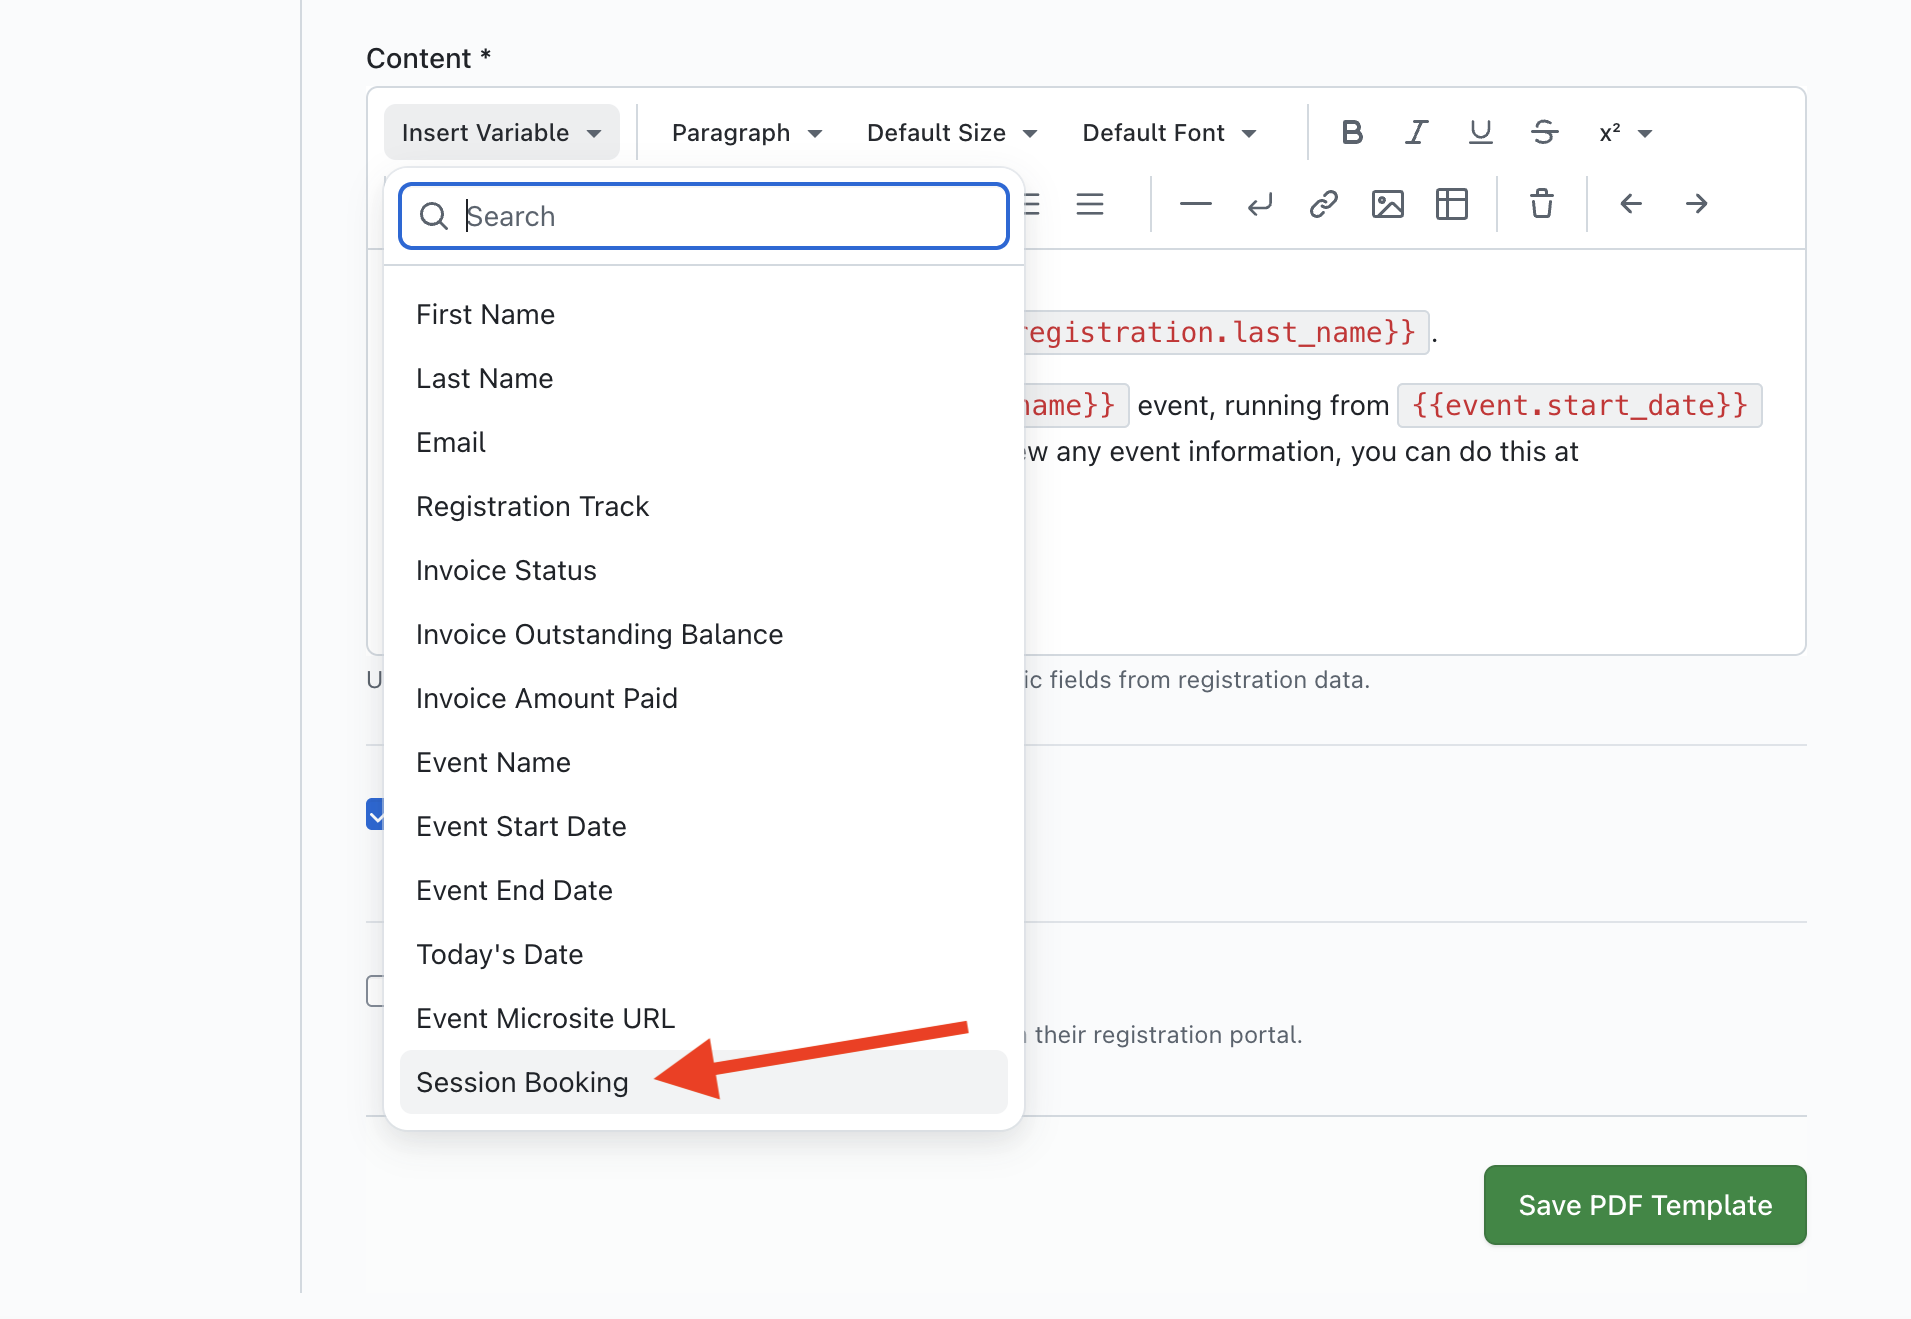Redo with the right arrow icon
The width and height of the screenshot is (1911, 1319).
click(x=1696, y=204)
